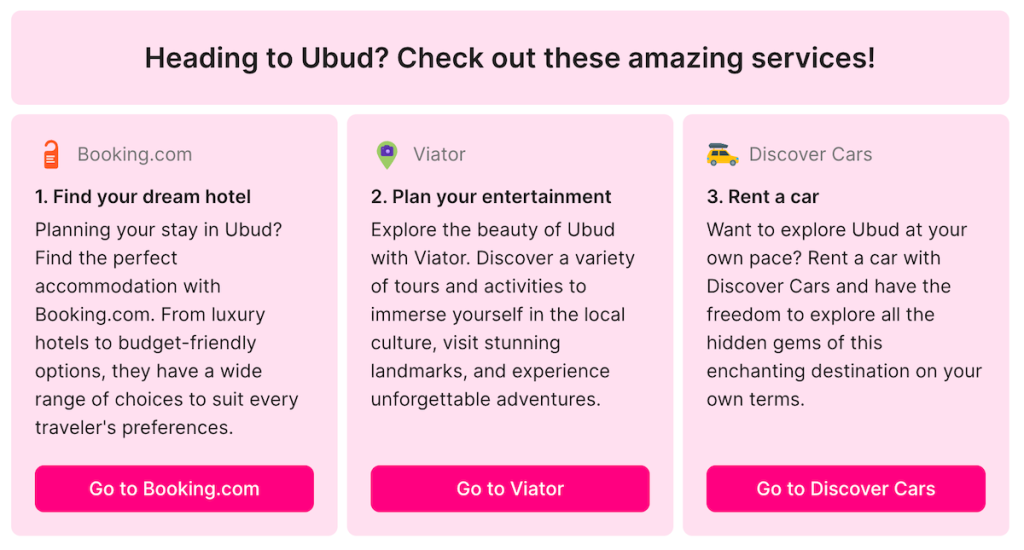
Task: Click the Discover Cars yellow car icon
Action: 722,155
